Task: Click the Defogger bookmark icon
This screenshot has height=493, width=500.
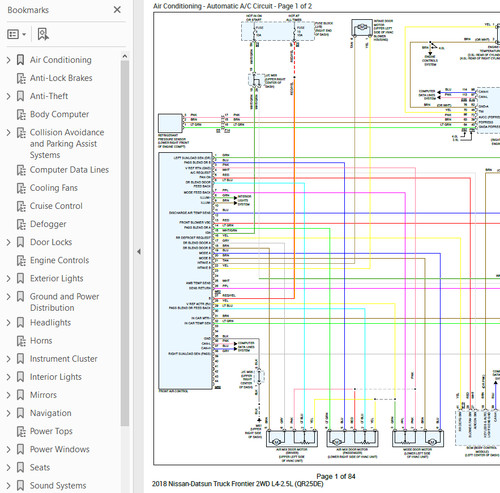Action: tap(21, 224)
